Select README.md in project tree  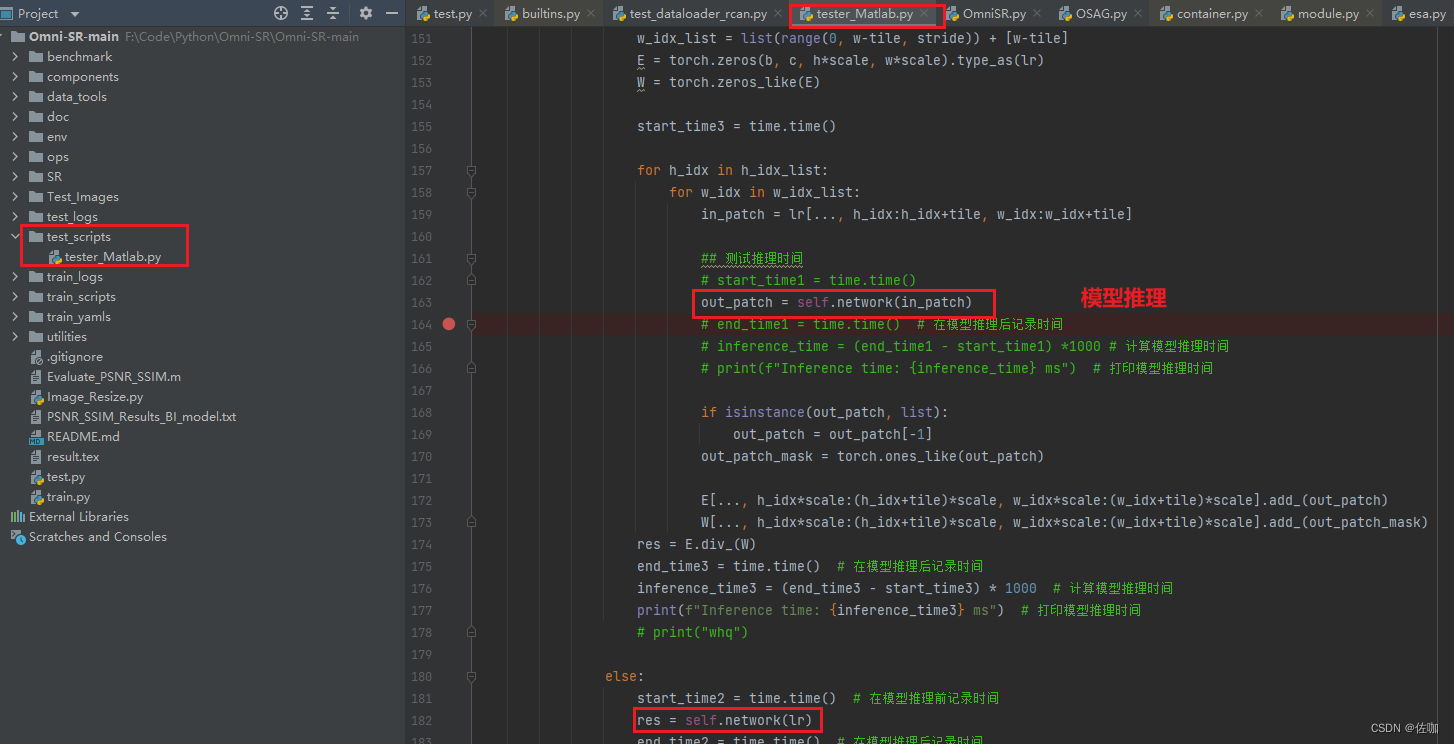click(x=75, y=437)
